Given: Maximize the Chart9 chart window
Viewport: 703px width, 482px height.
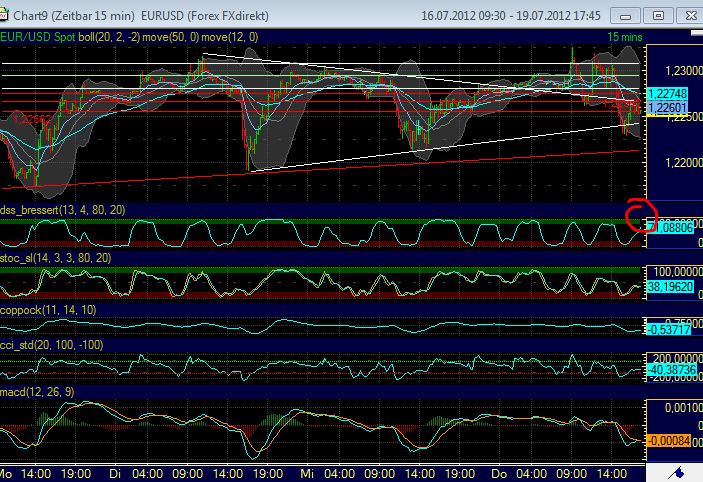Looking at the screenshot, I should pos(658,16).
